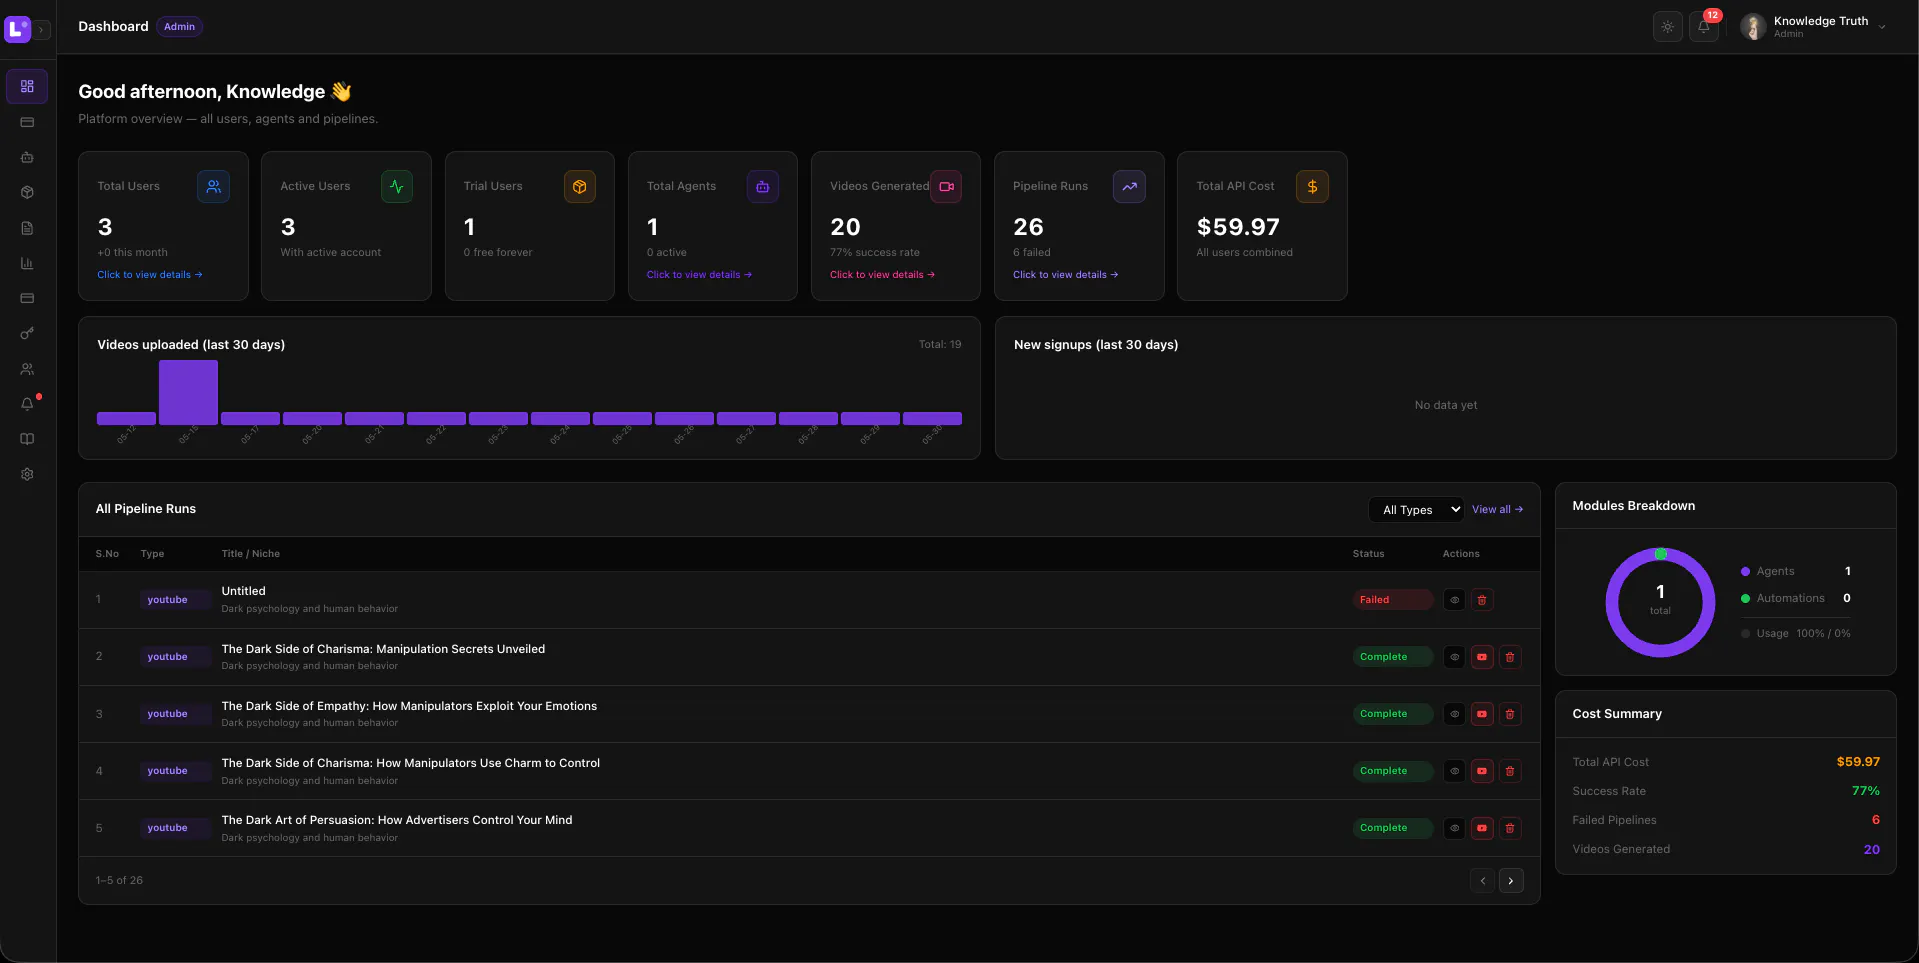View eye icon for Dark Side of Empathy row
The image size is (1919, 963).
tap(1454, 714)
